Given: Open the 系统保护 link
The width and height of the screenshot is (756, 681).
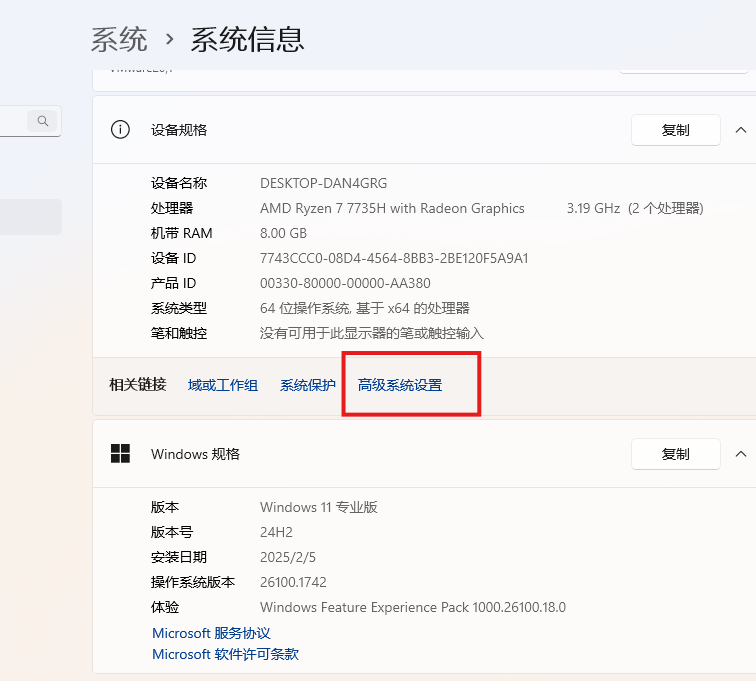Looking at the screenshot, I should pos(308,385).
